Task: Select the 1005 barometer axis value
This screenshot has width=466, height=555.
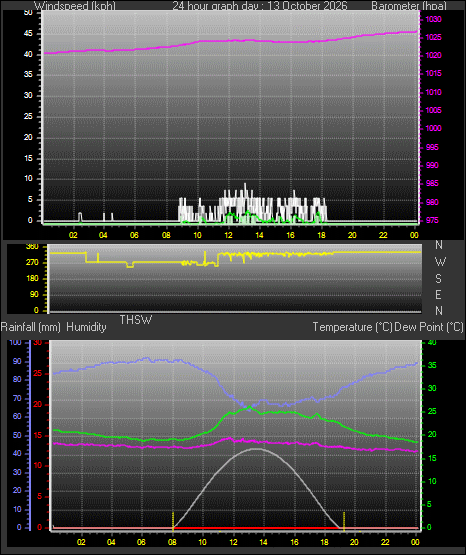Action: click(433, 110)
